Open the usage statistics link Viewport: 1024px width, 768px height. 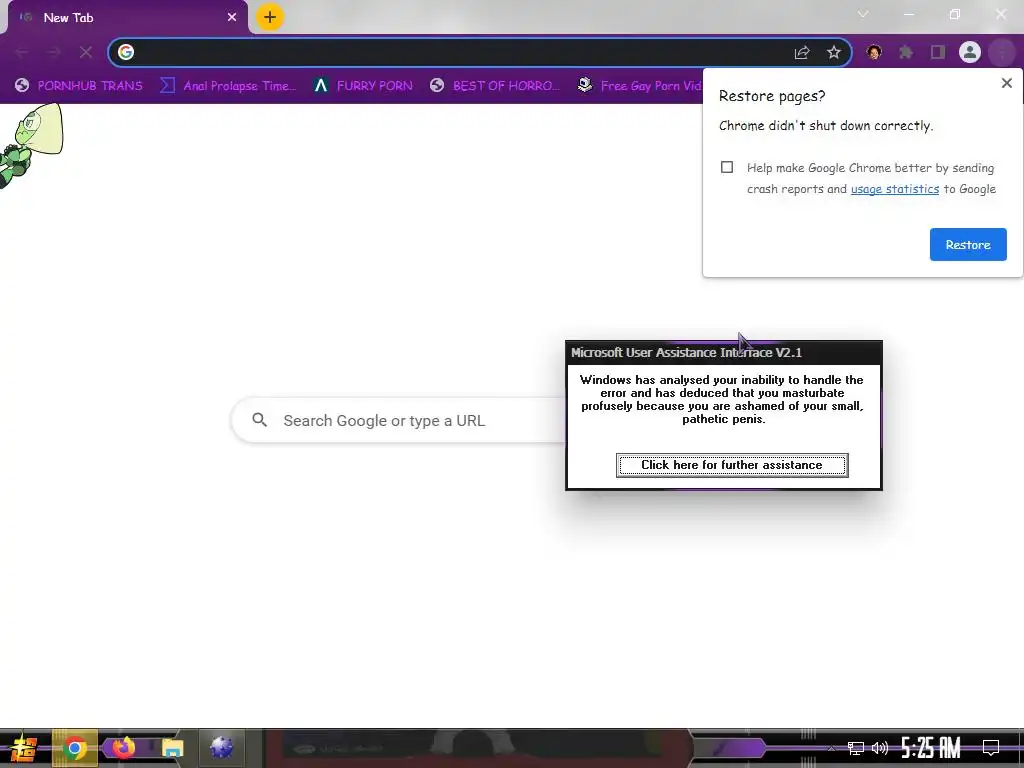895,189
